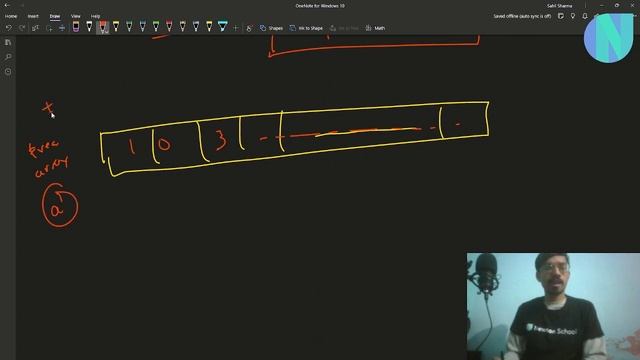Select the dark green pen
This screenshot has height=360, width=640.
pyautogui.click(x=129, y=27)
